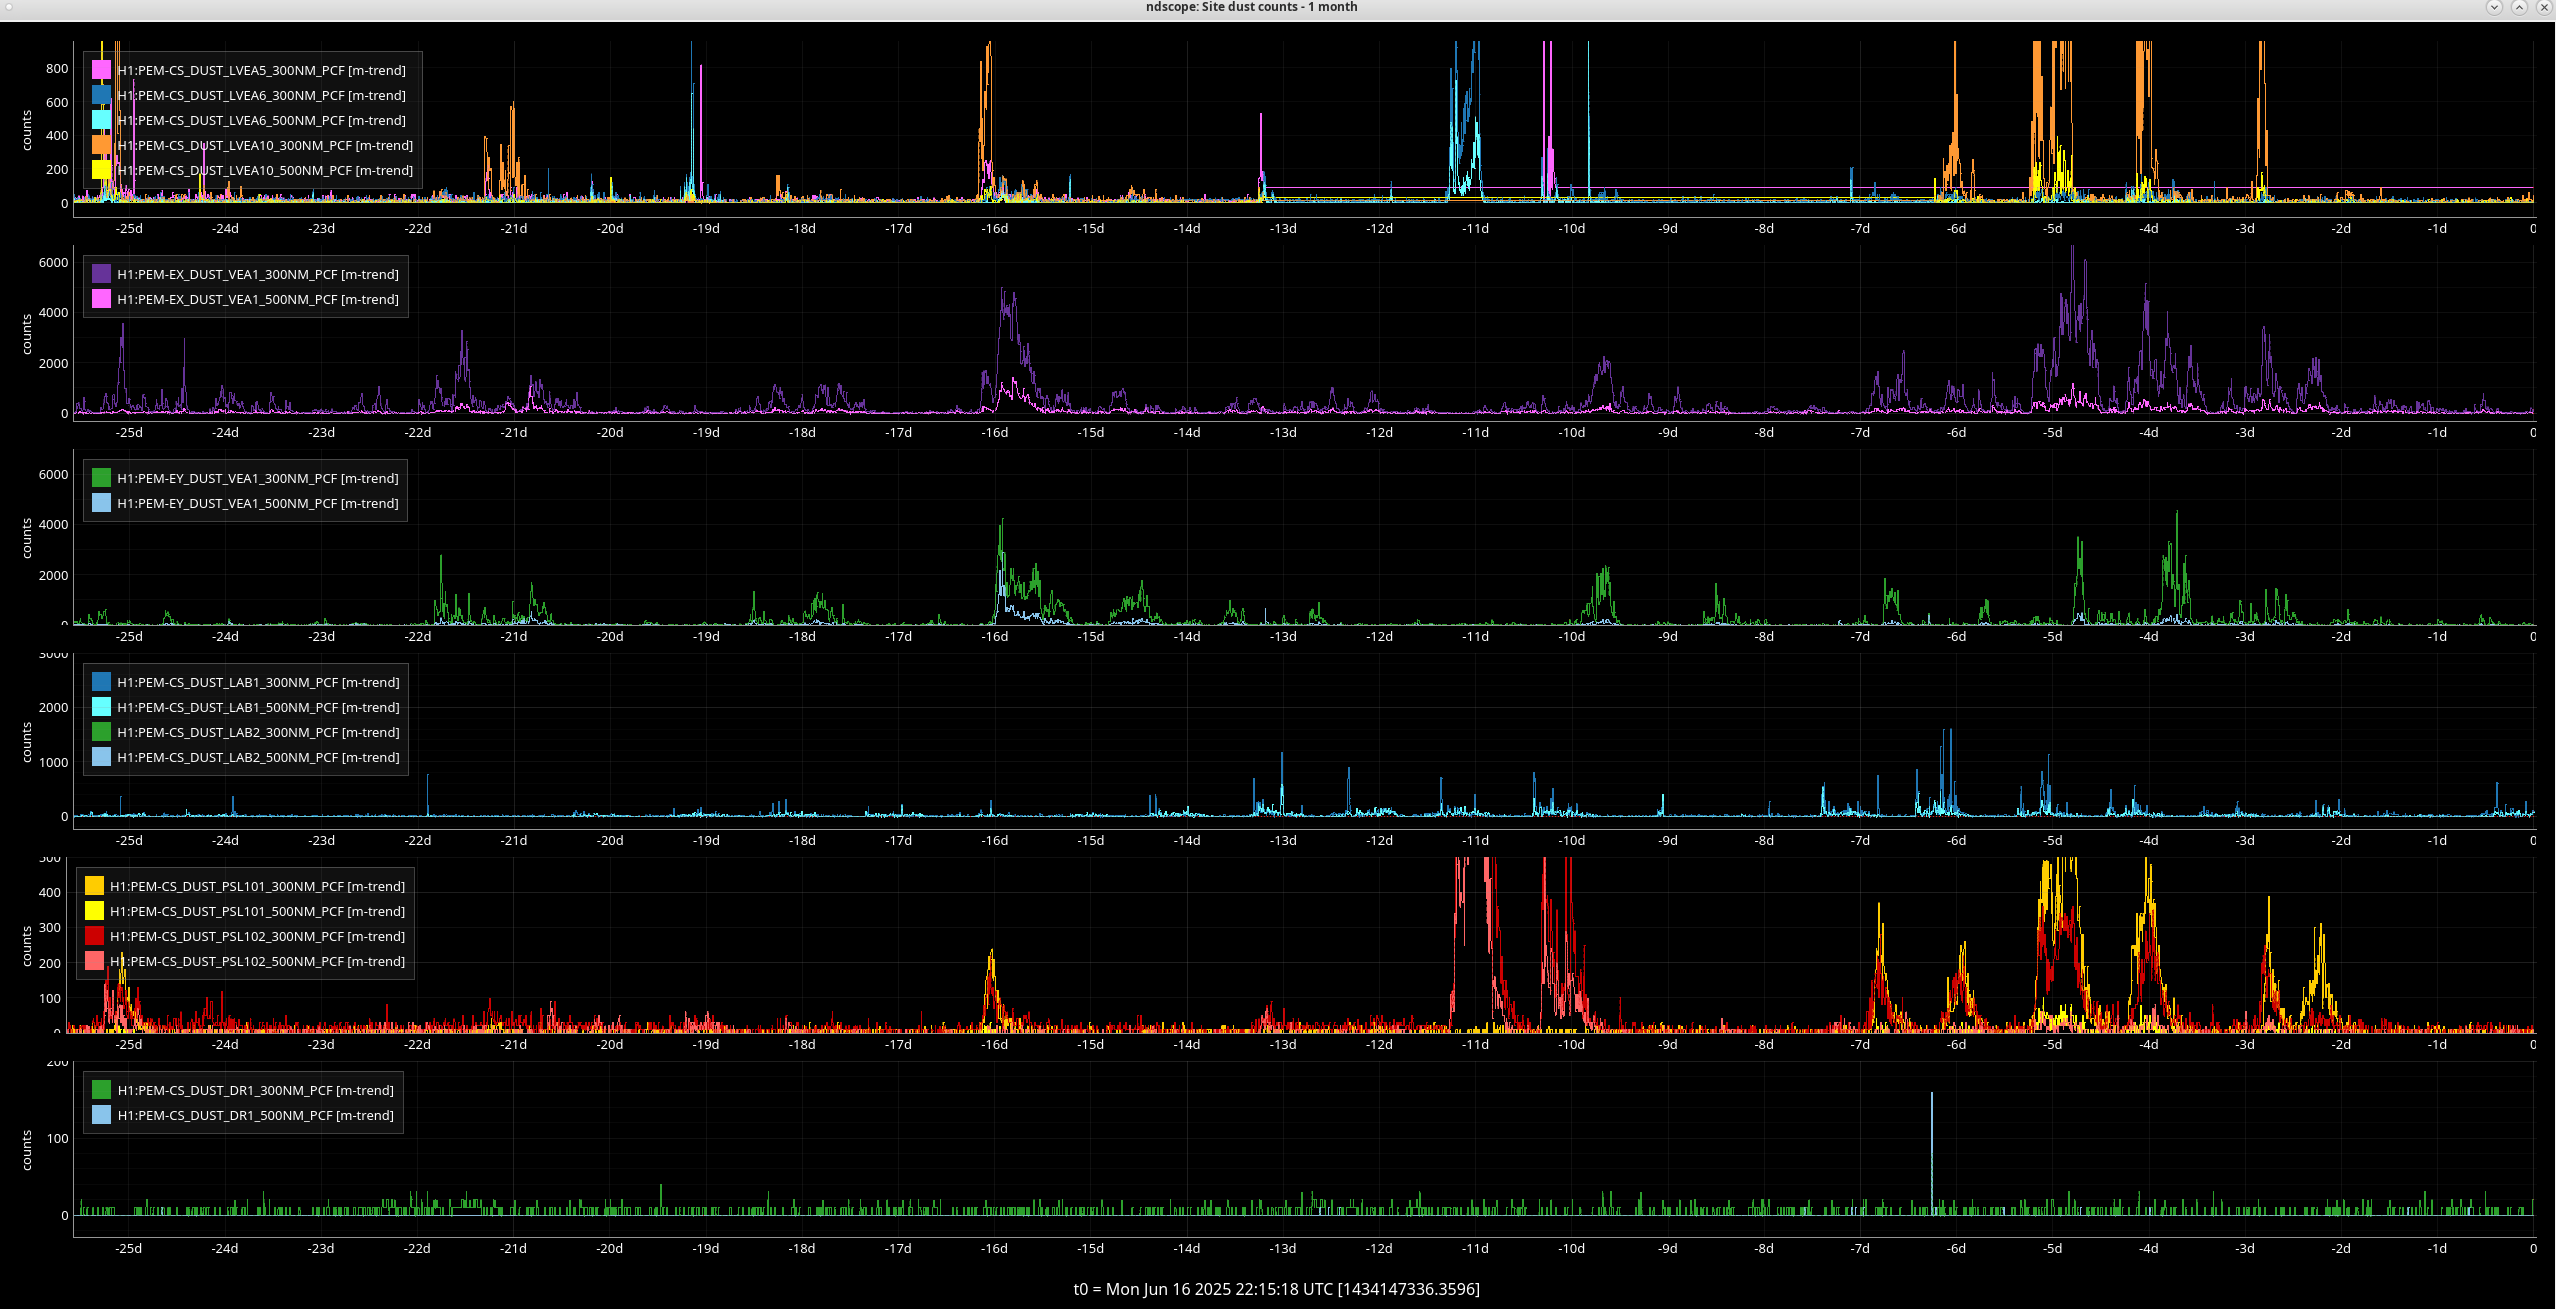Click the blue LAB1_300NM legend swatch

pos(102,682)
